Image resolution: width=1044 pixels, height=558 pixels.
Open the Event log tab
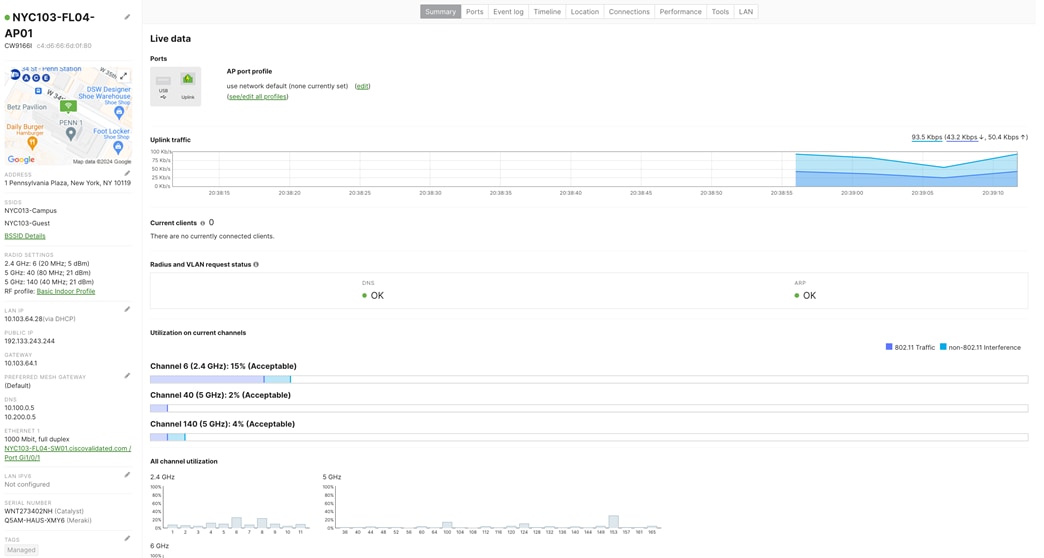pos(508,12)
